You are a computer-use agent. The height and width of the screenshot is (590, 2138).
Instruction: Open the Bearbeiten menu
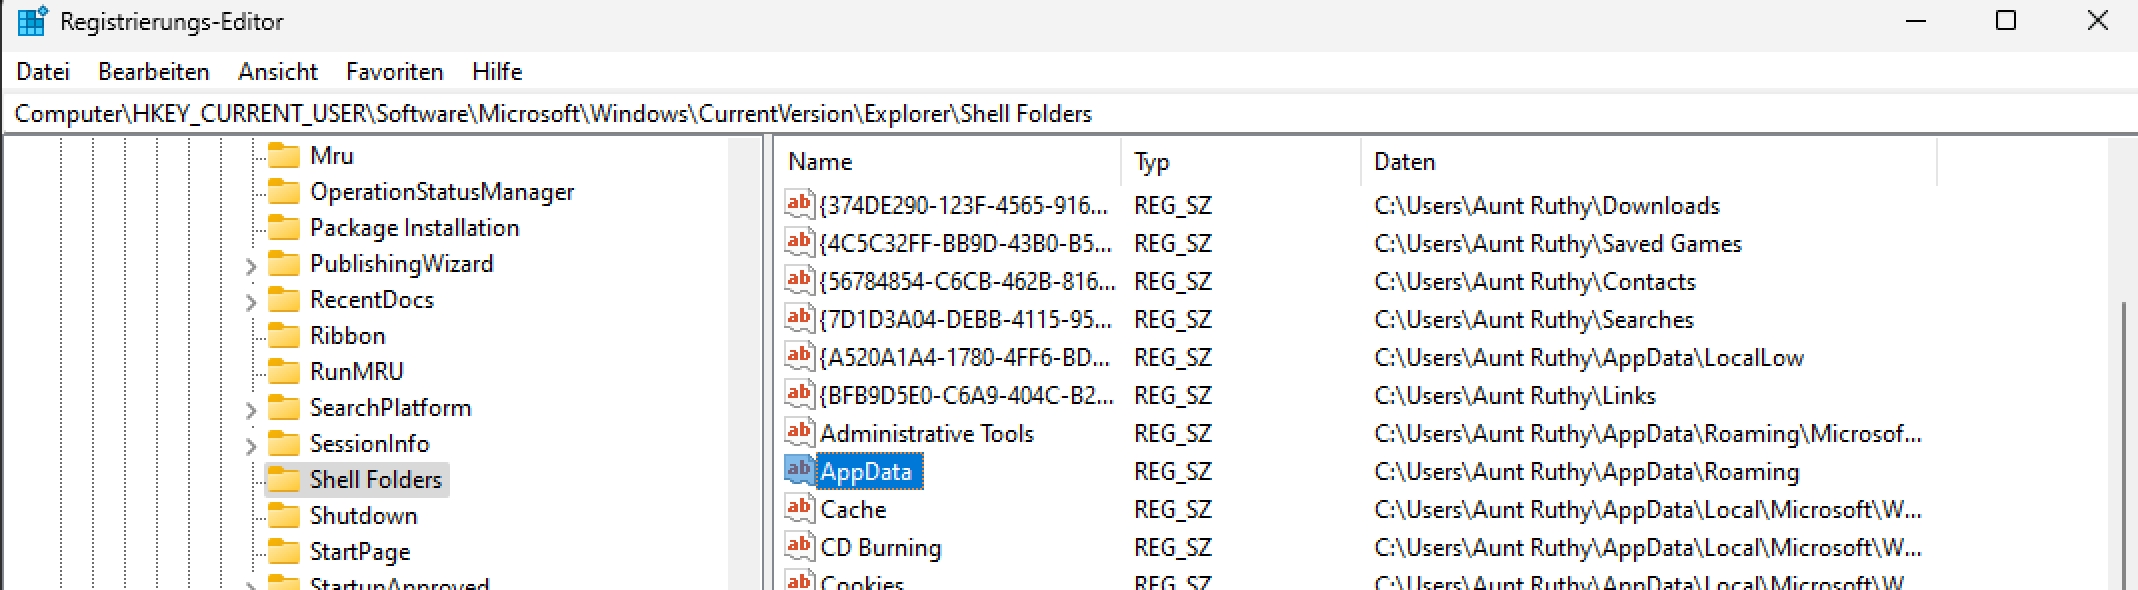pos(154,72)
